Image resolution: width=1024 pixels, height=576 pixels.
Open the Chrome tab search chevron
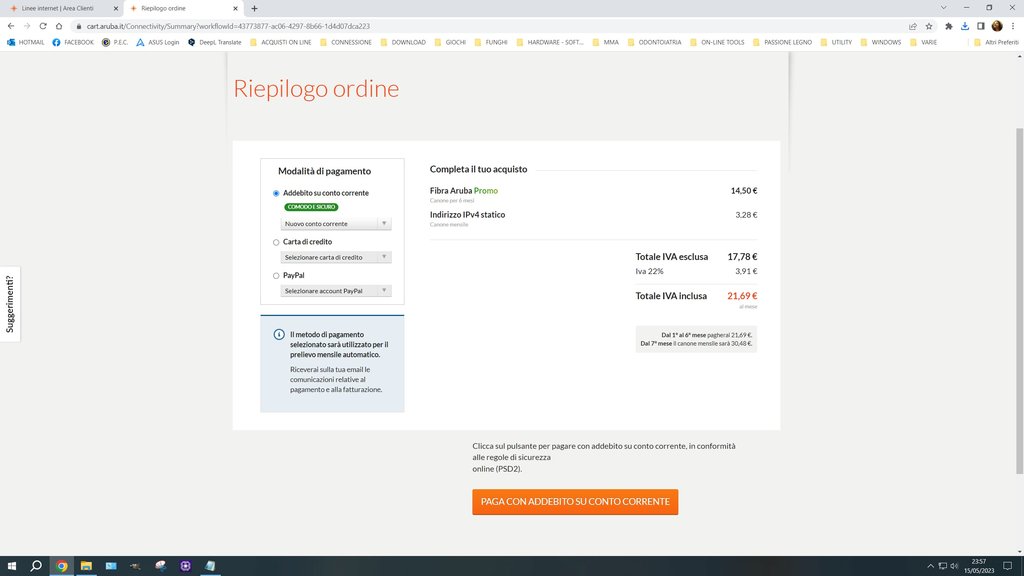point(943,8)
